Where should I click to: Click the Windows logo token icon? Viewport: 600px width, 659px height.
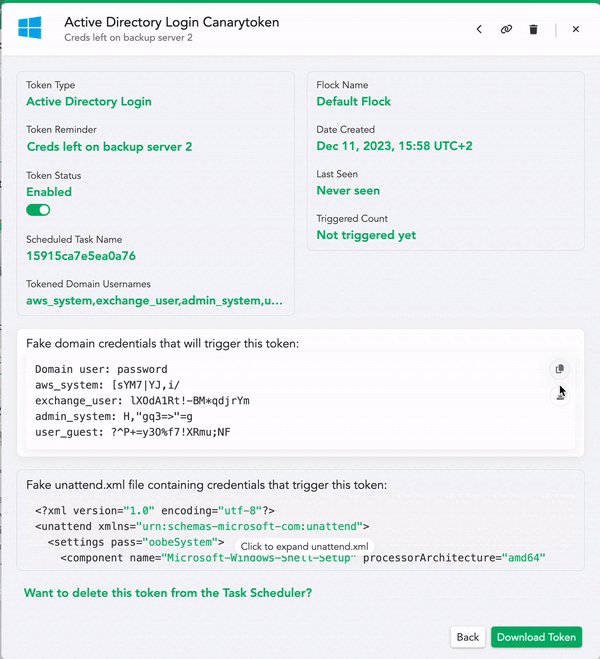pyautogui.click(x=30, y=28)
